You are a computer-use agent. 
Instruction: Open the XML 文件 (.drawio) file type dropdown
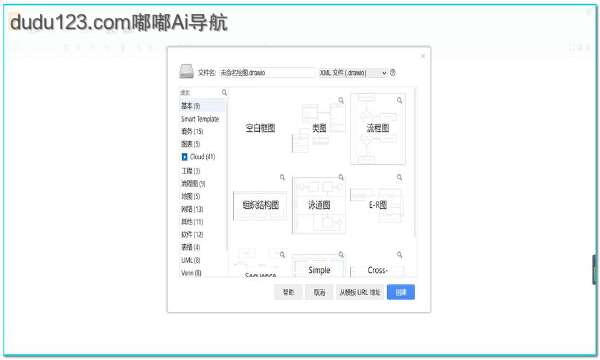click(x=354, y=73)
